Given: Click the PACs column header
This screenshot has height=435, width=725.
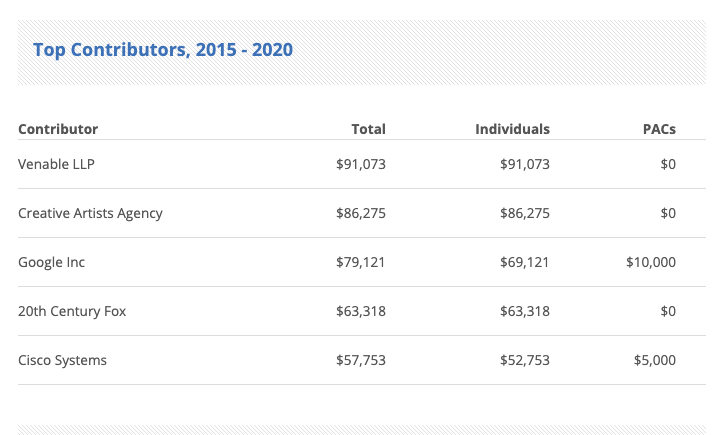Looking at the screenshot, I should 659,129.
